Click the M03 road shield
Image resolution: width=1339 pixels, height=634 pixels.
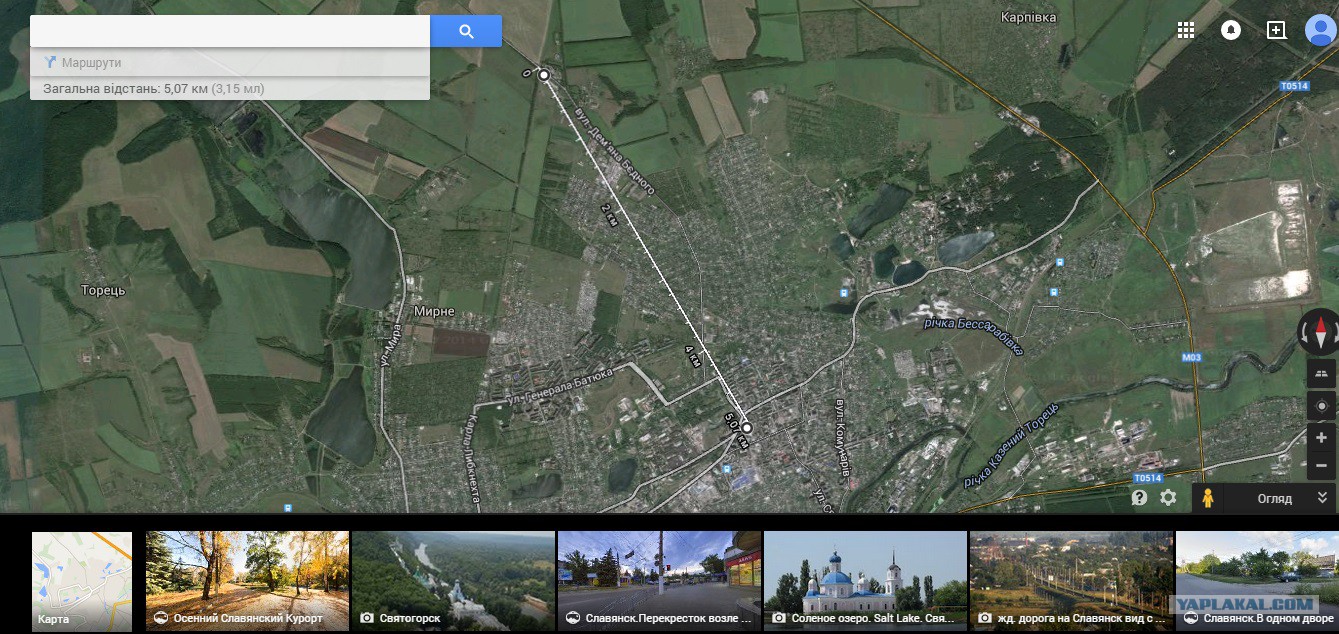coord(1191,357)
